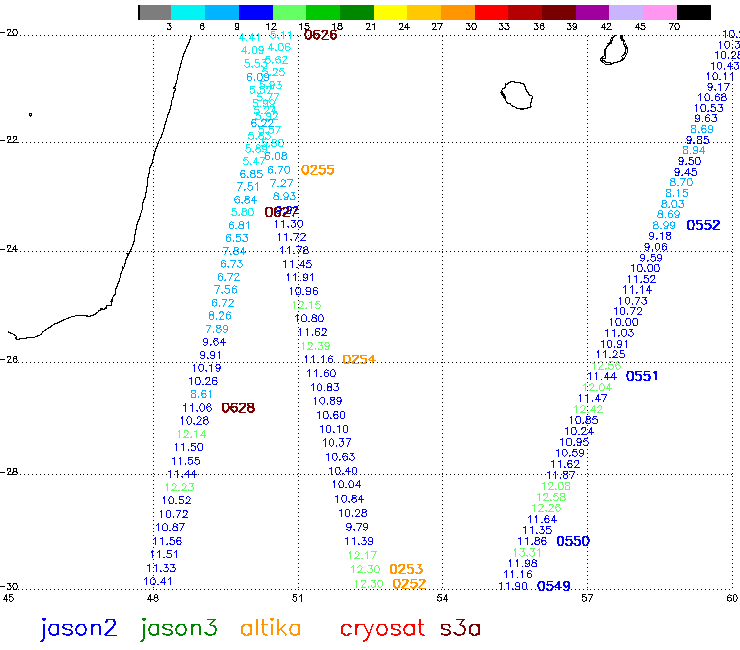Click the green value 12.04
740x650 pixels.
coord(597,388)
